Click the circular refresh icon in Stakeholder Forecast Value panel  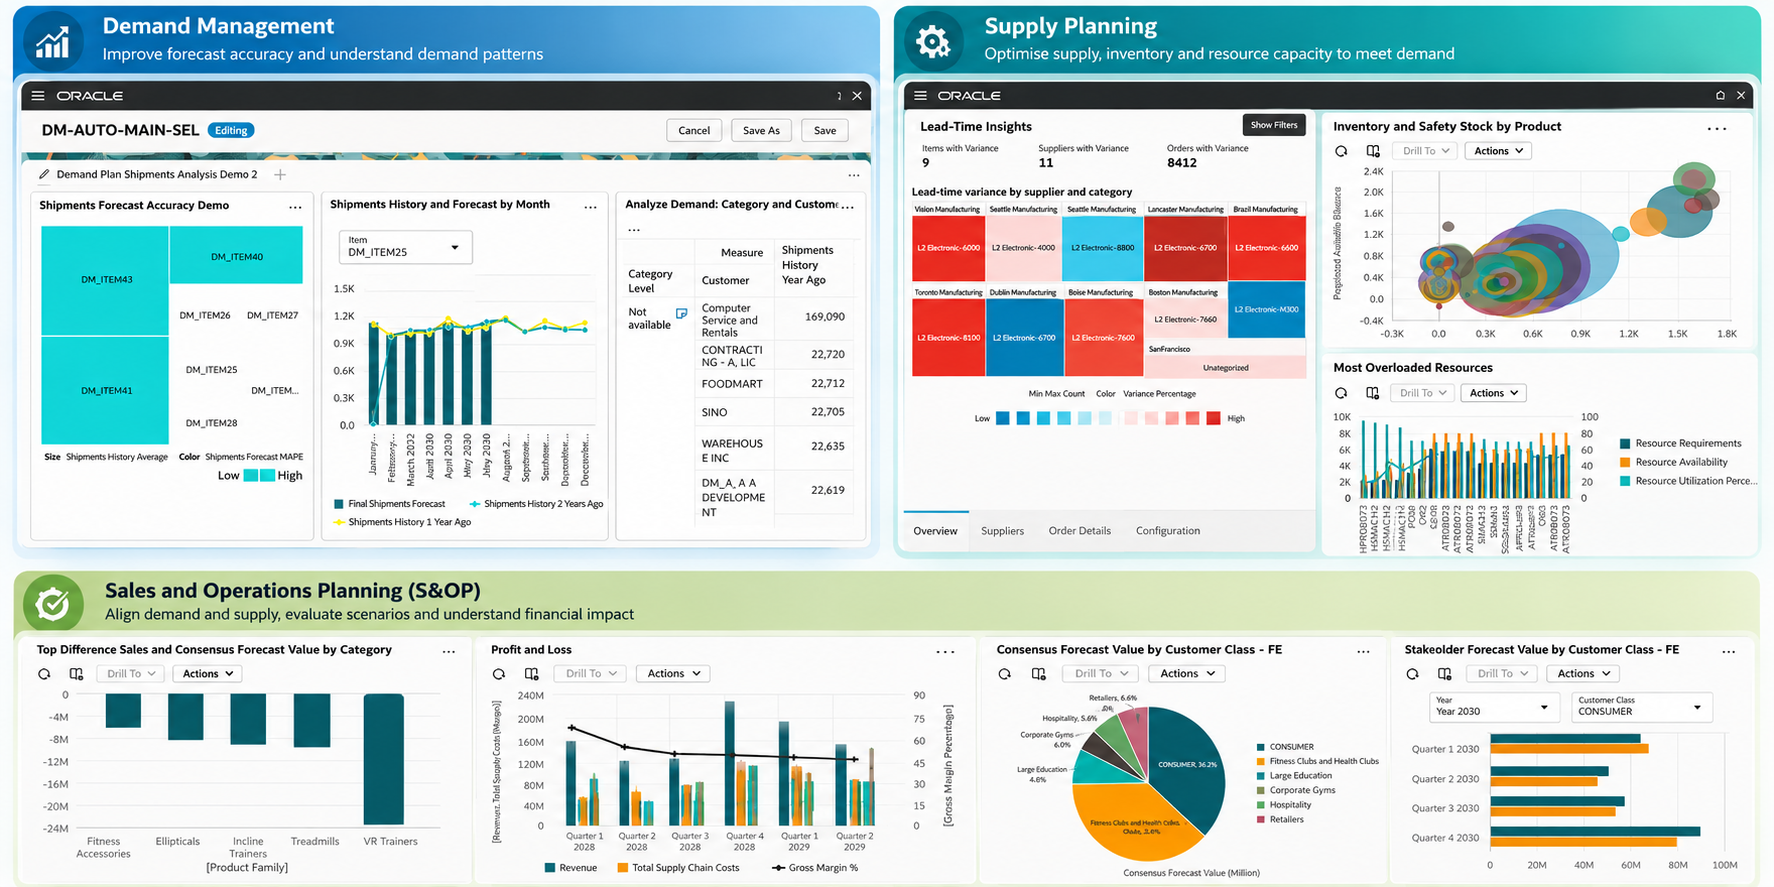point(1412,674)
